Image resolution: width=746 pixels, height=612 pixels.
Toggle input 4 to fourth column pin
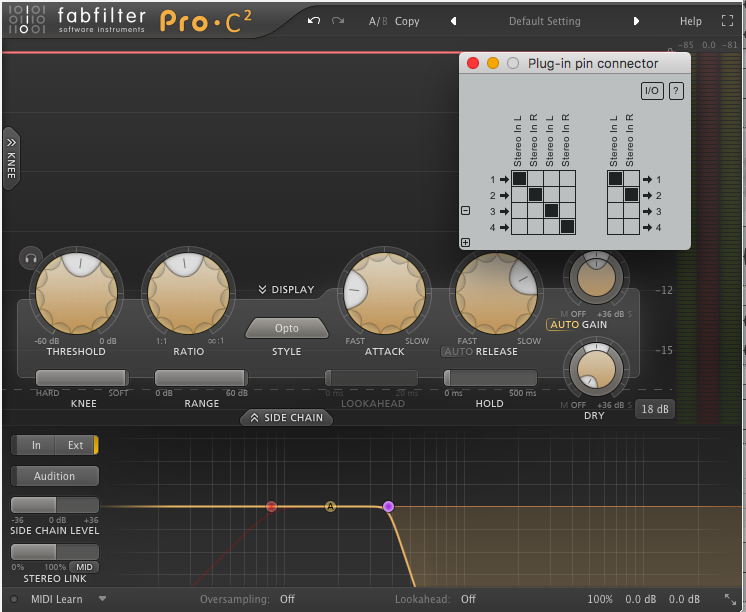[x=568, y=227]
